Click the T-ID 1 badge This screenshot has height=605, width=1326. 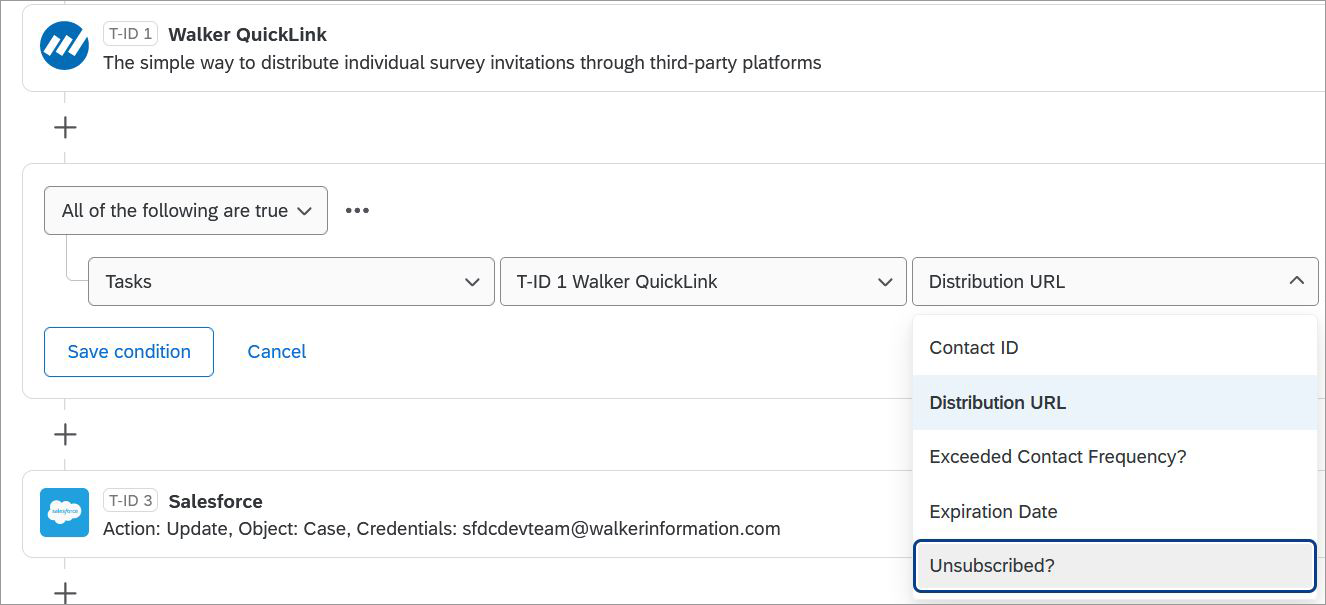click(x=130, y=34)
